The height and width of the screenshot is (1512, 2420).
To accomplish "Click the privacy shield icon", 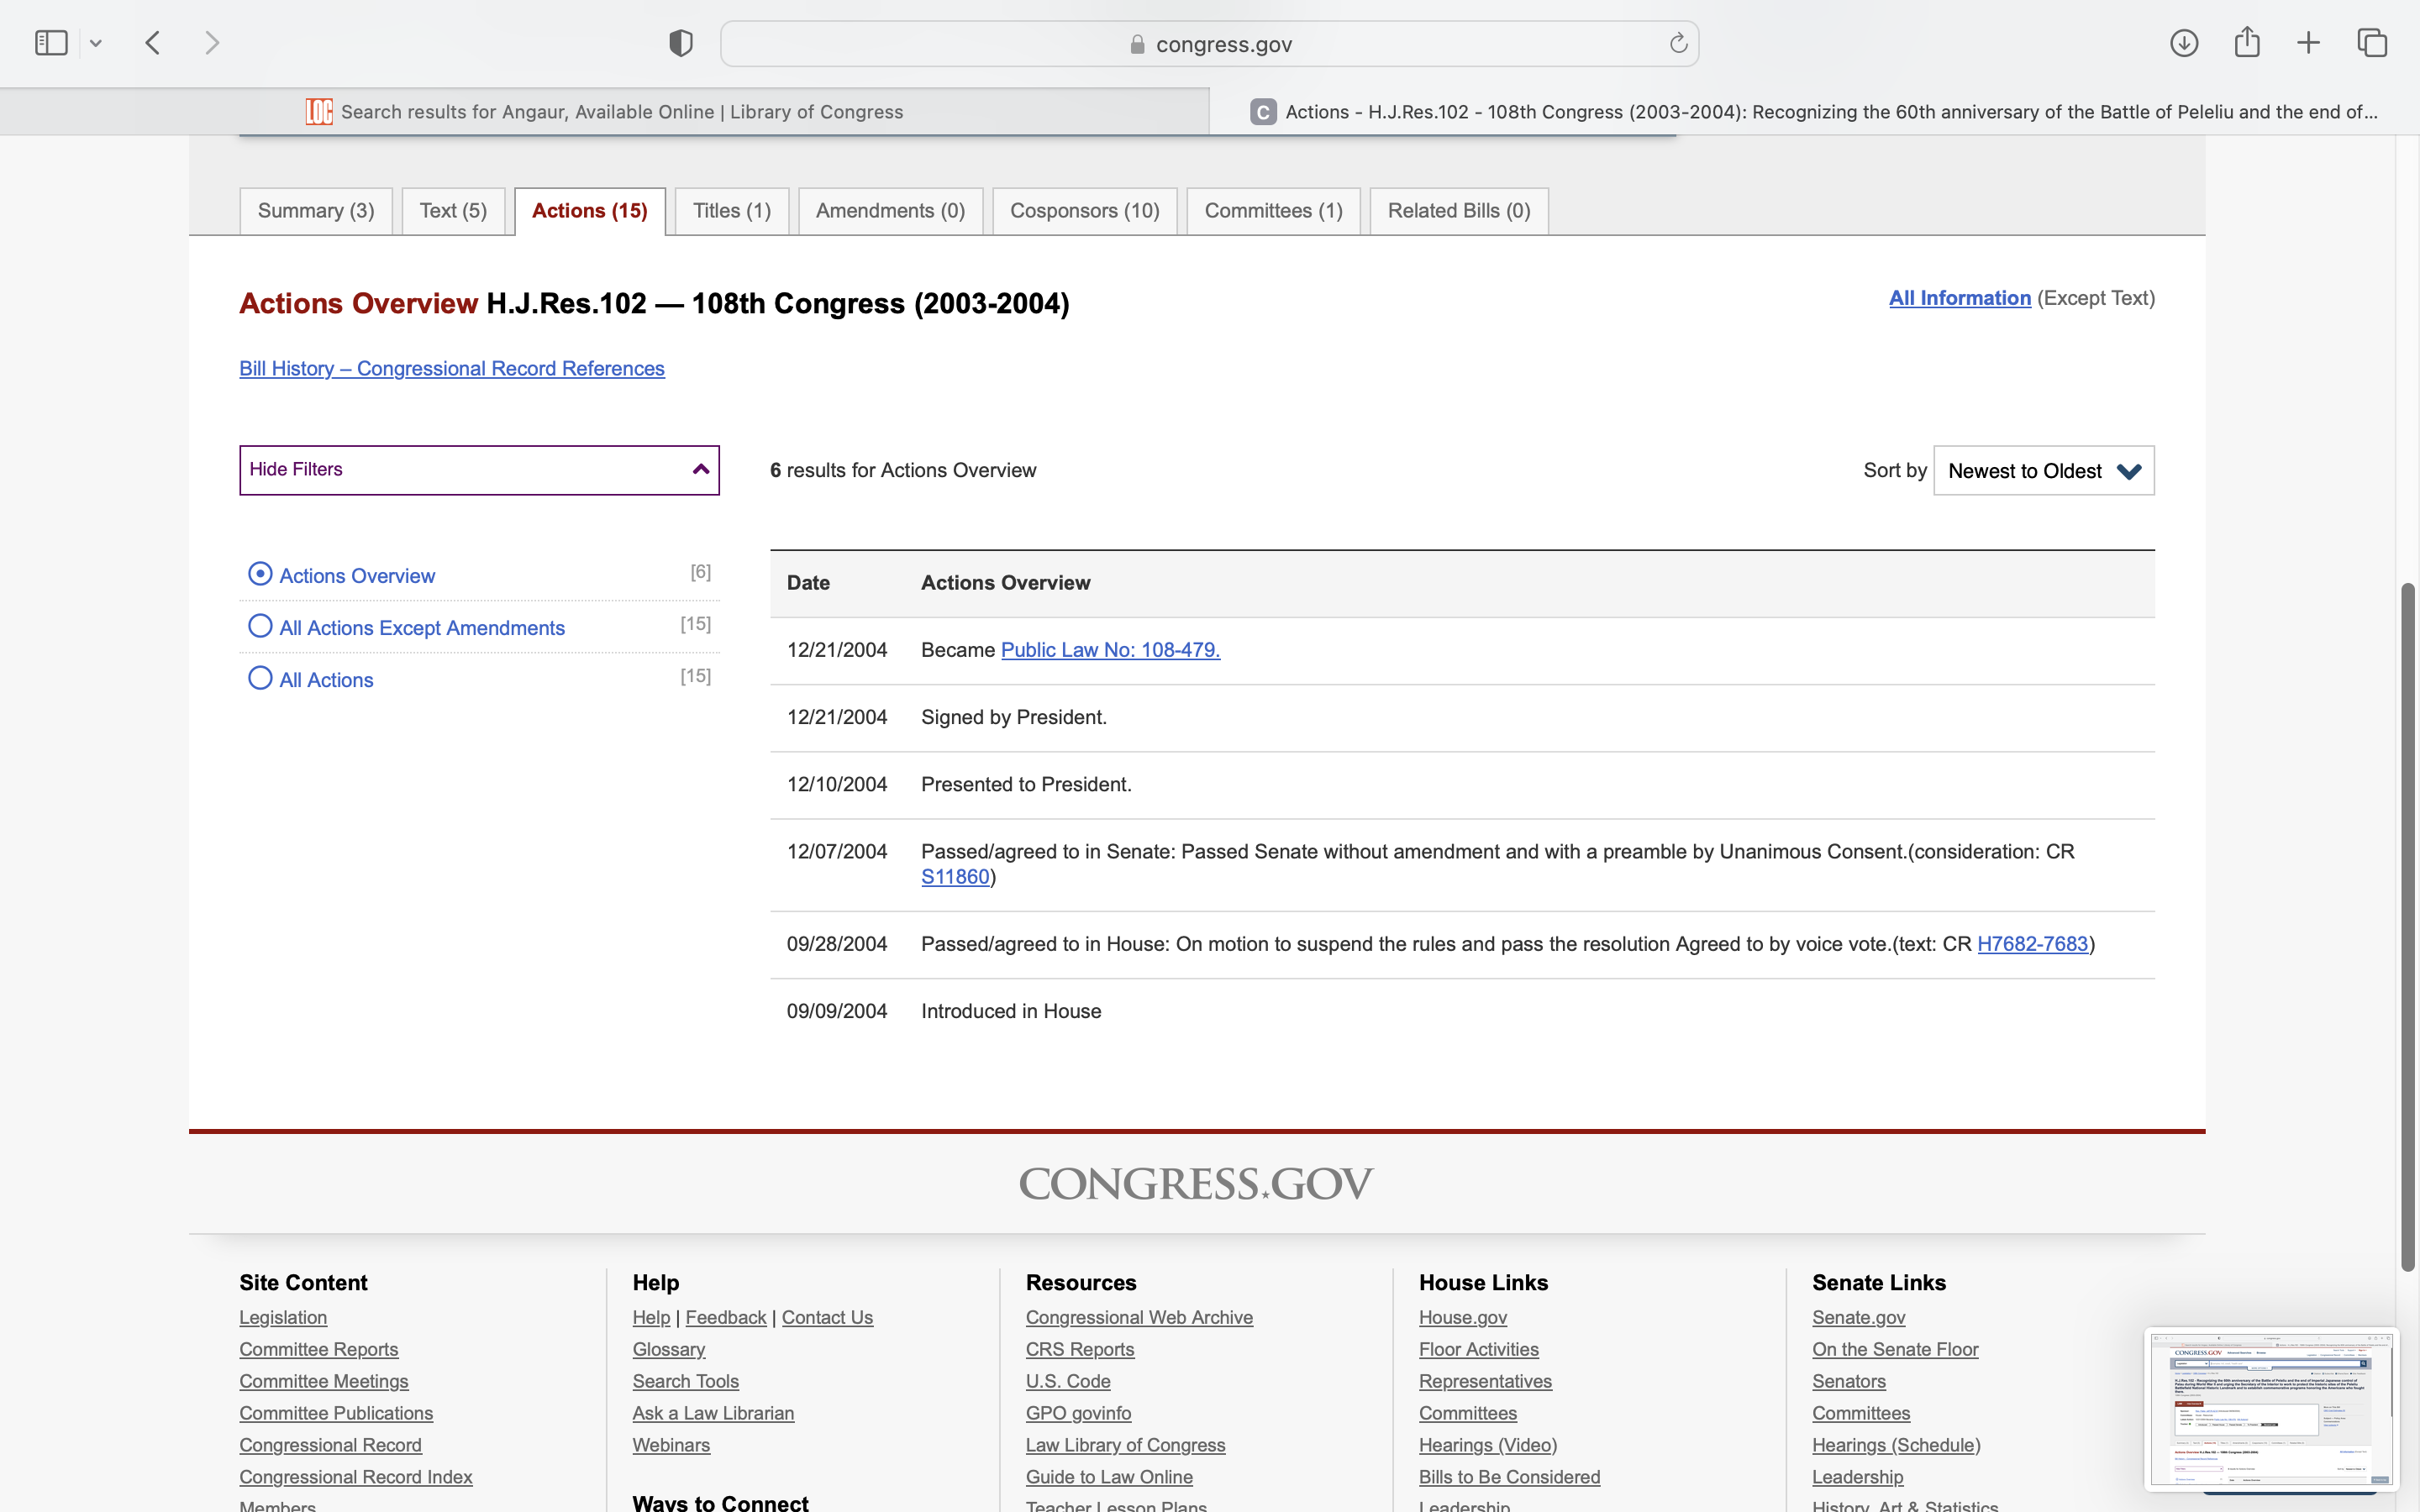I will pos(680,43).
